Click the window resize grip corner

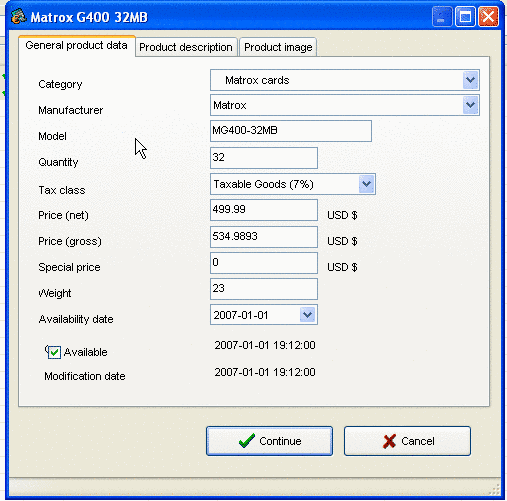tap(494, 489)
